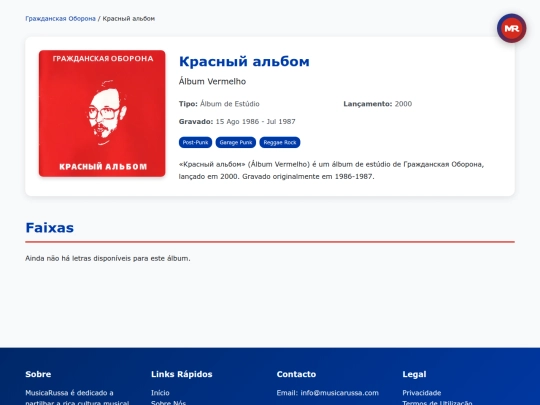540x405 pixels.
Task: Click the Links Rápidos footer heading
Action: 181,374
